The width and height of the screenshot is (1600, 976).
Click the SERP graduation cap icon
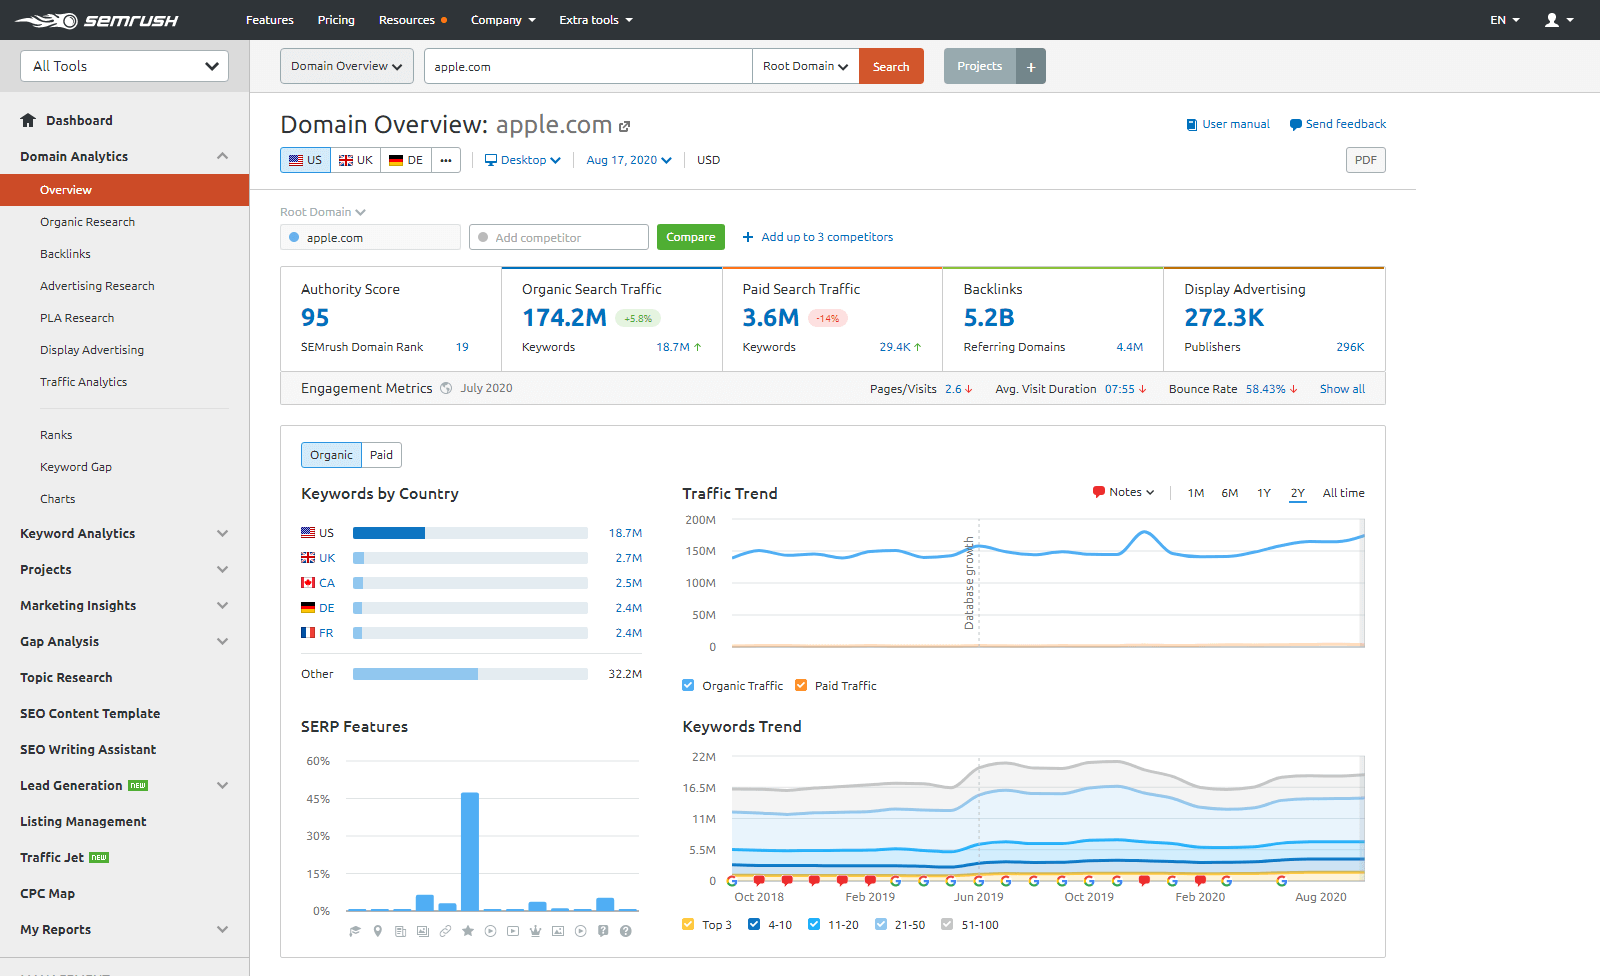point(354,931)
